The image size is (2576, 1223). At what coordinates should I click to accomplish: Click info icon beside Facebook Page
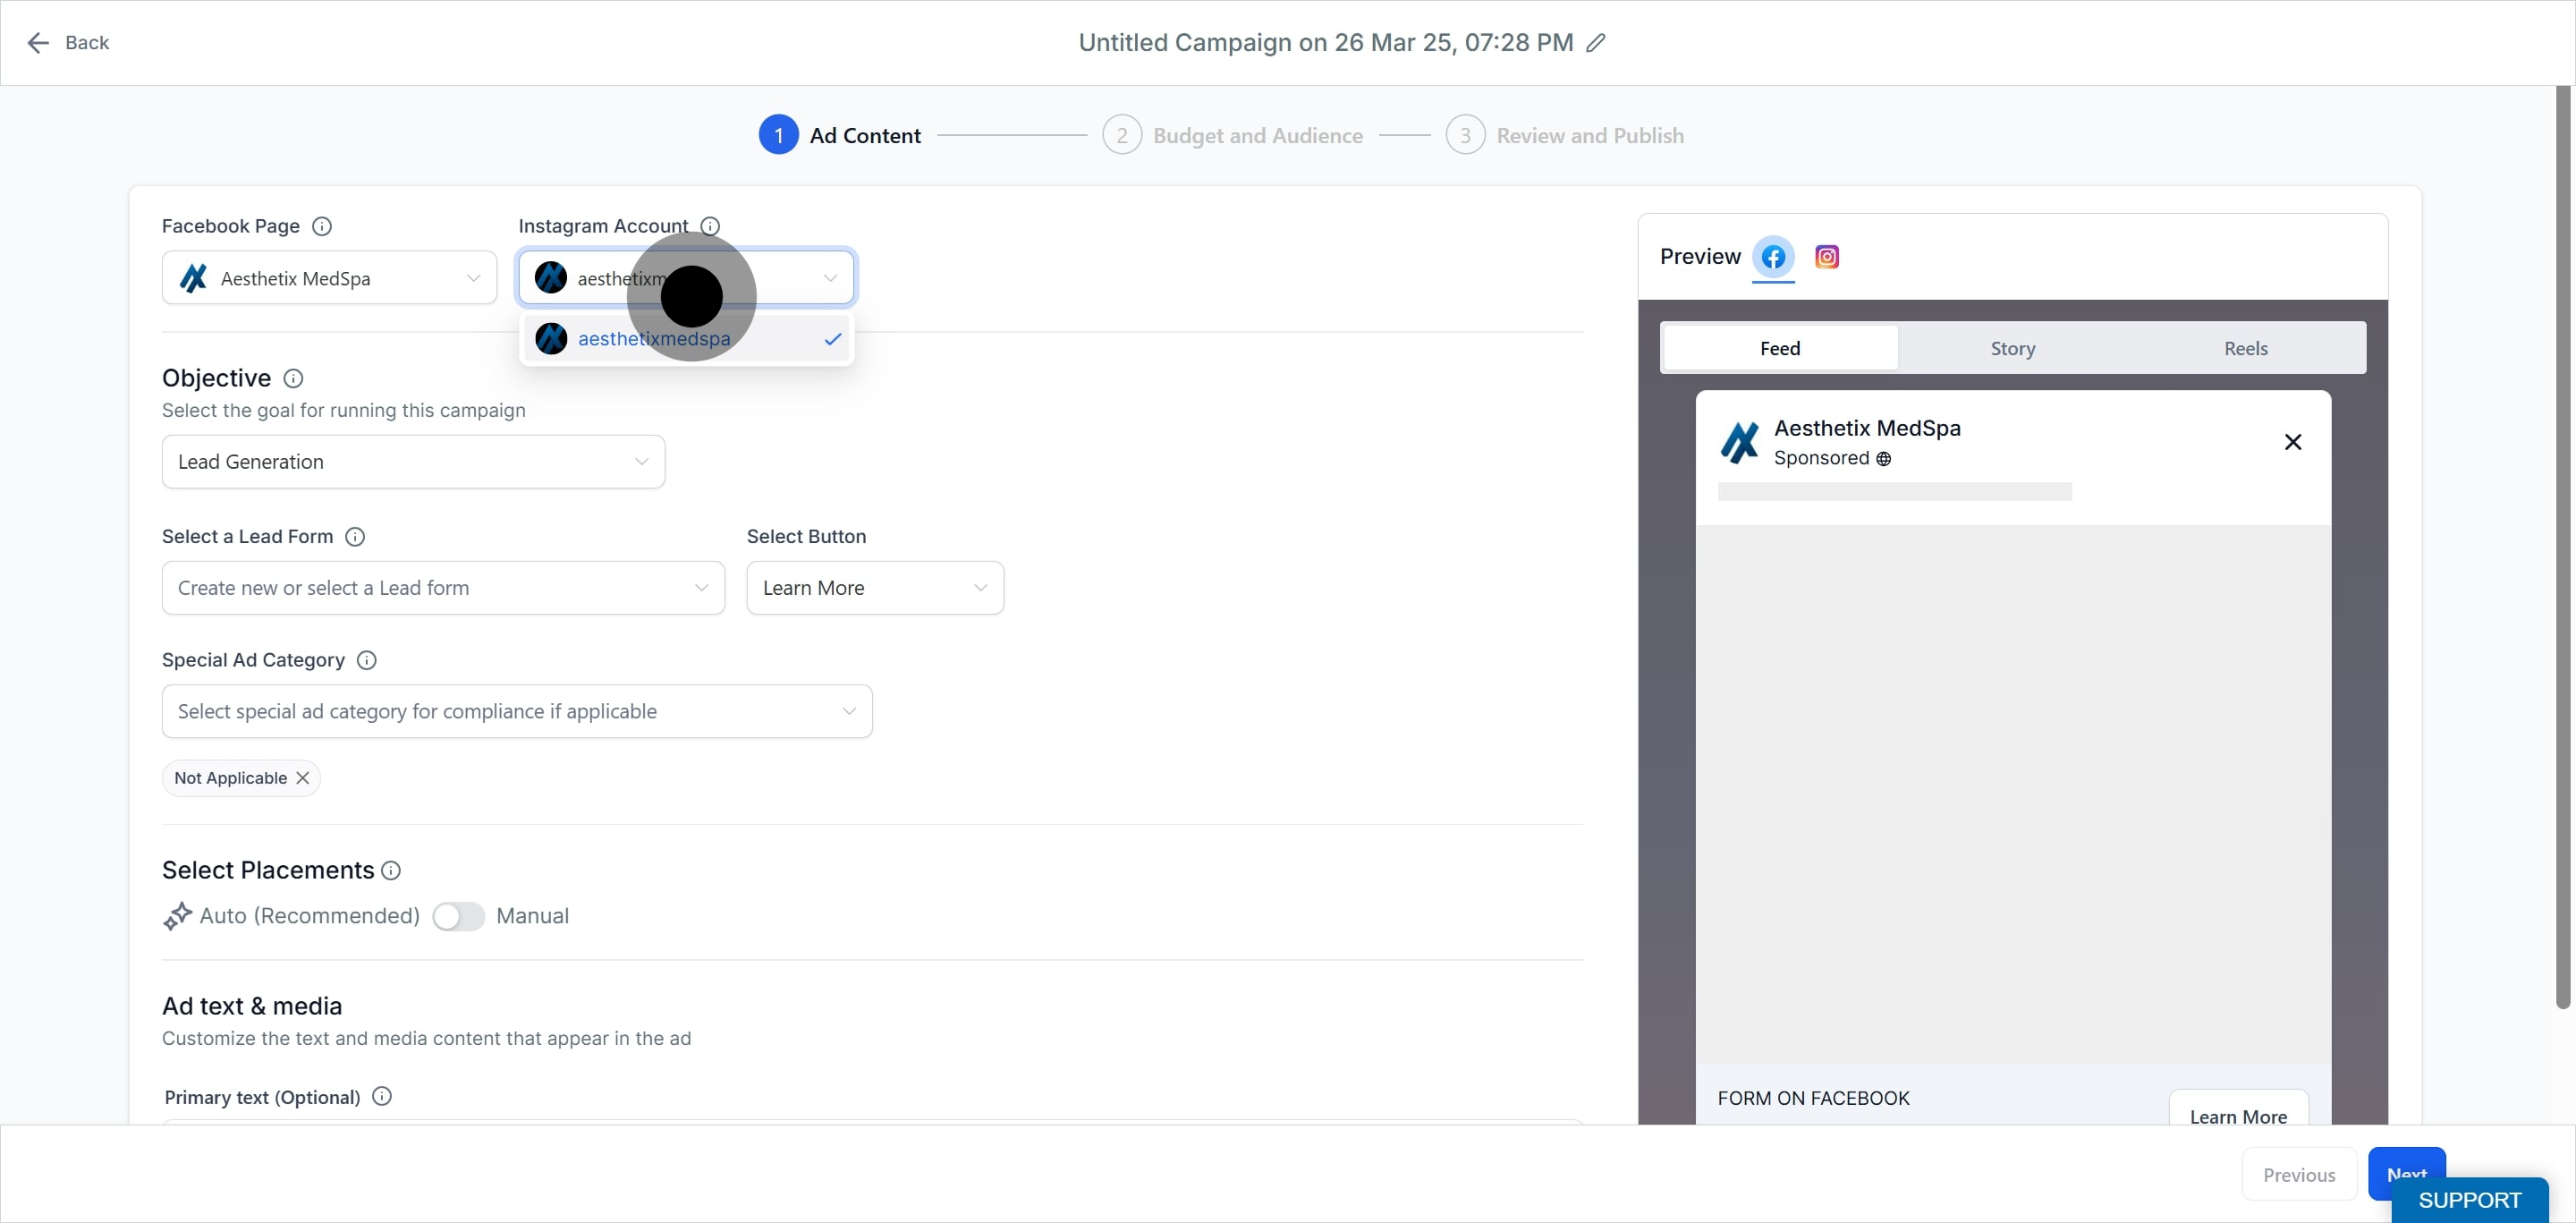322,226
